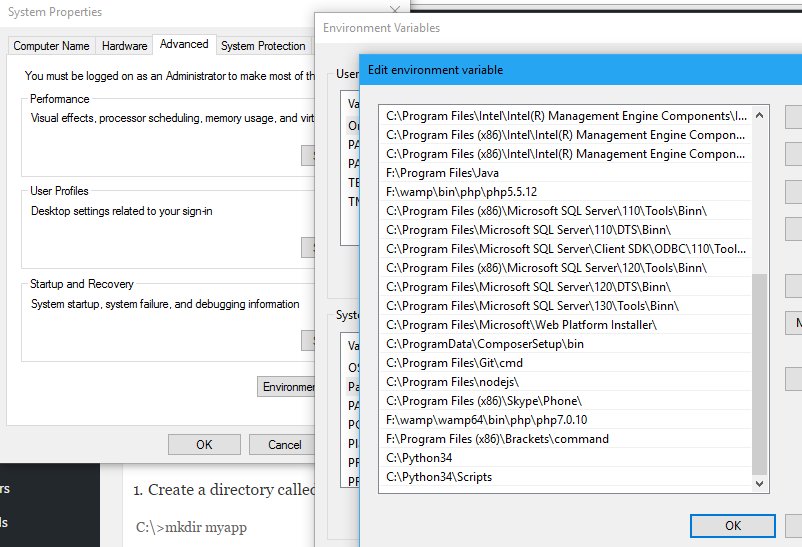
Task: Select the Skype\Phone path entry
Action: [x=566, y=400]
